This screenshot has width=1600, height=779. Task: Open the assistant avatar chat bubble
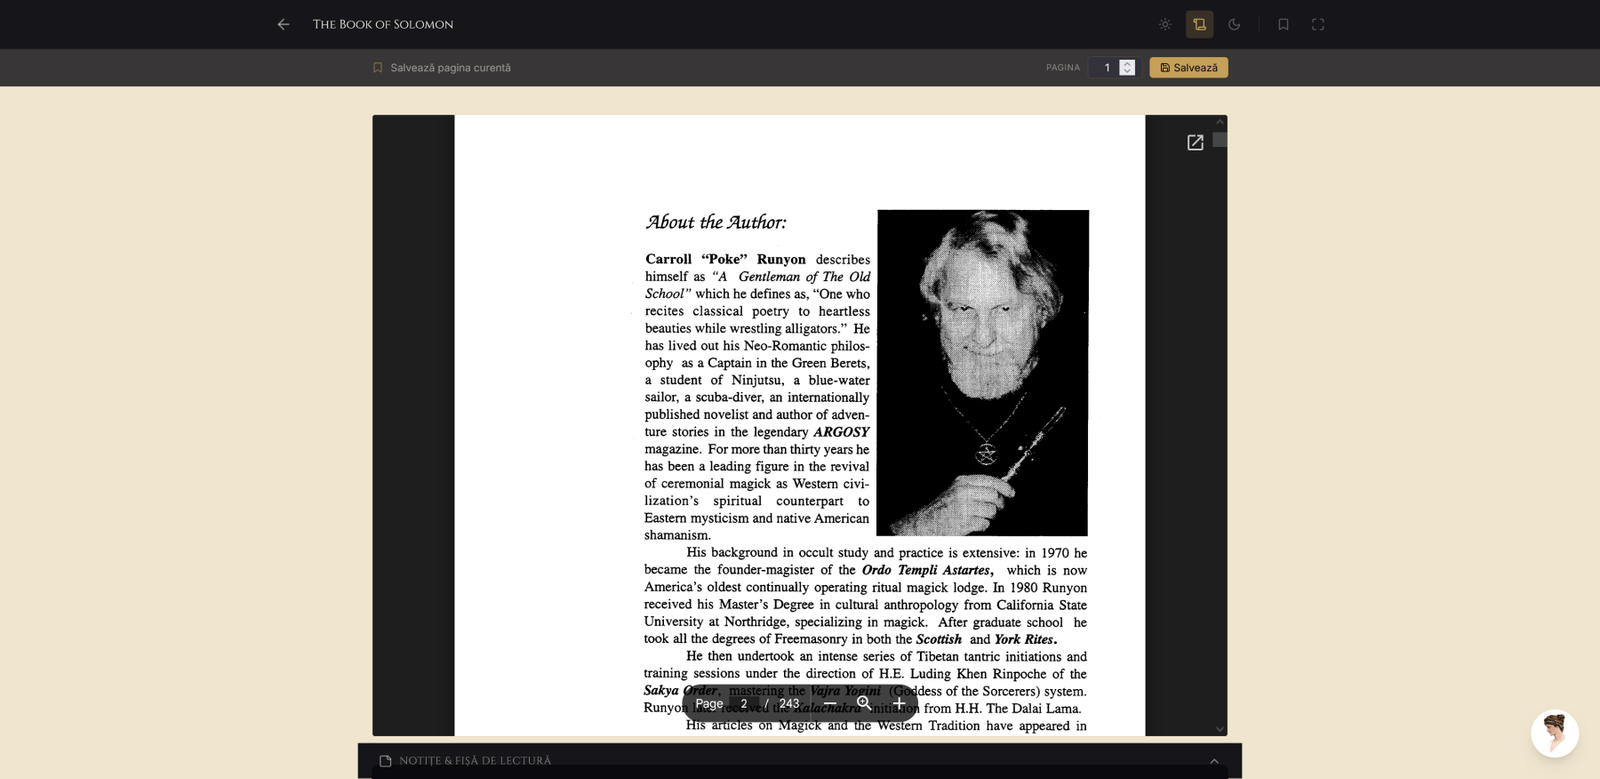tap(1555, 734)
